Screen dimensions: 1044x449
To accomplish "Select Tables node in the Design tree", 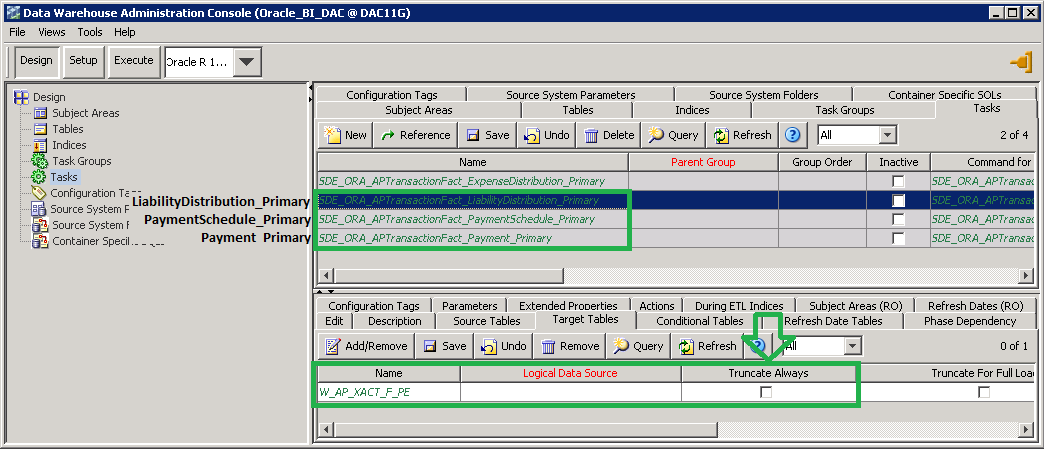I will [67, 129].
